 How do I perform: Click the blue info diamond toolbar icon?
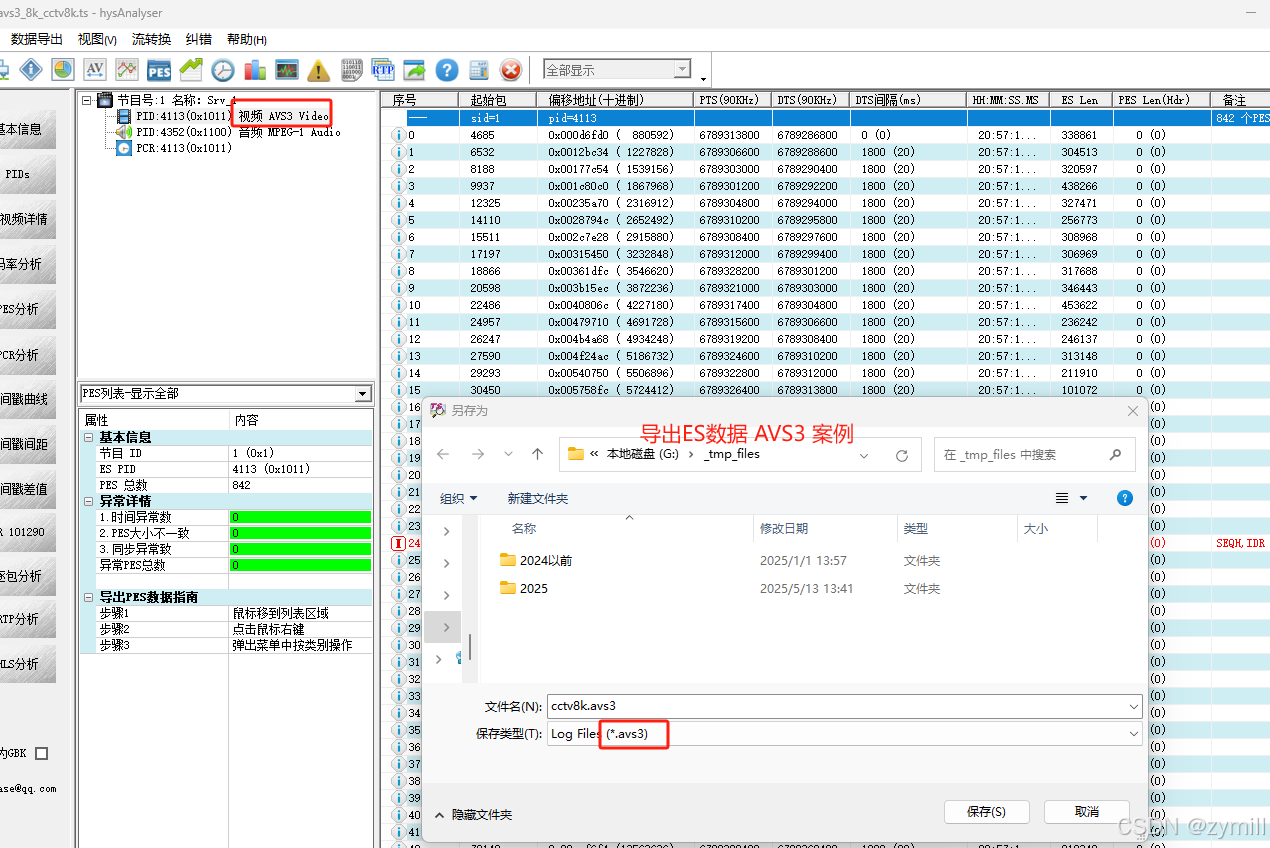pos(31,70)
